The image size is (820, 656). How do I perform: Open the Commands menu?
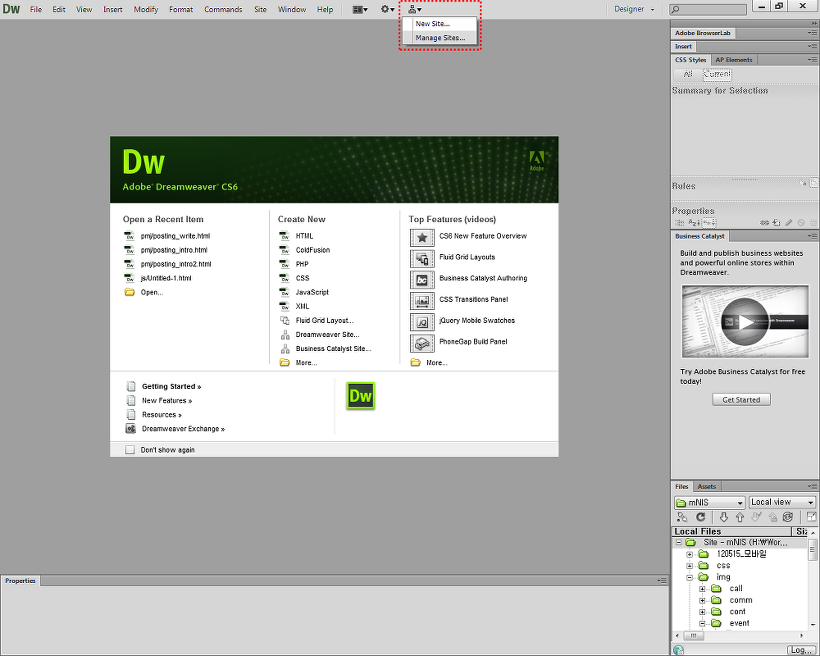pos(223,9)
